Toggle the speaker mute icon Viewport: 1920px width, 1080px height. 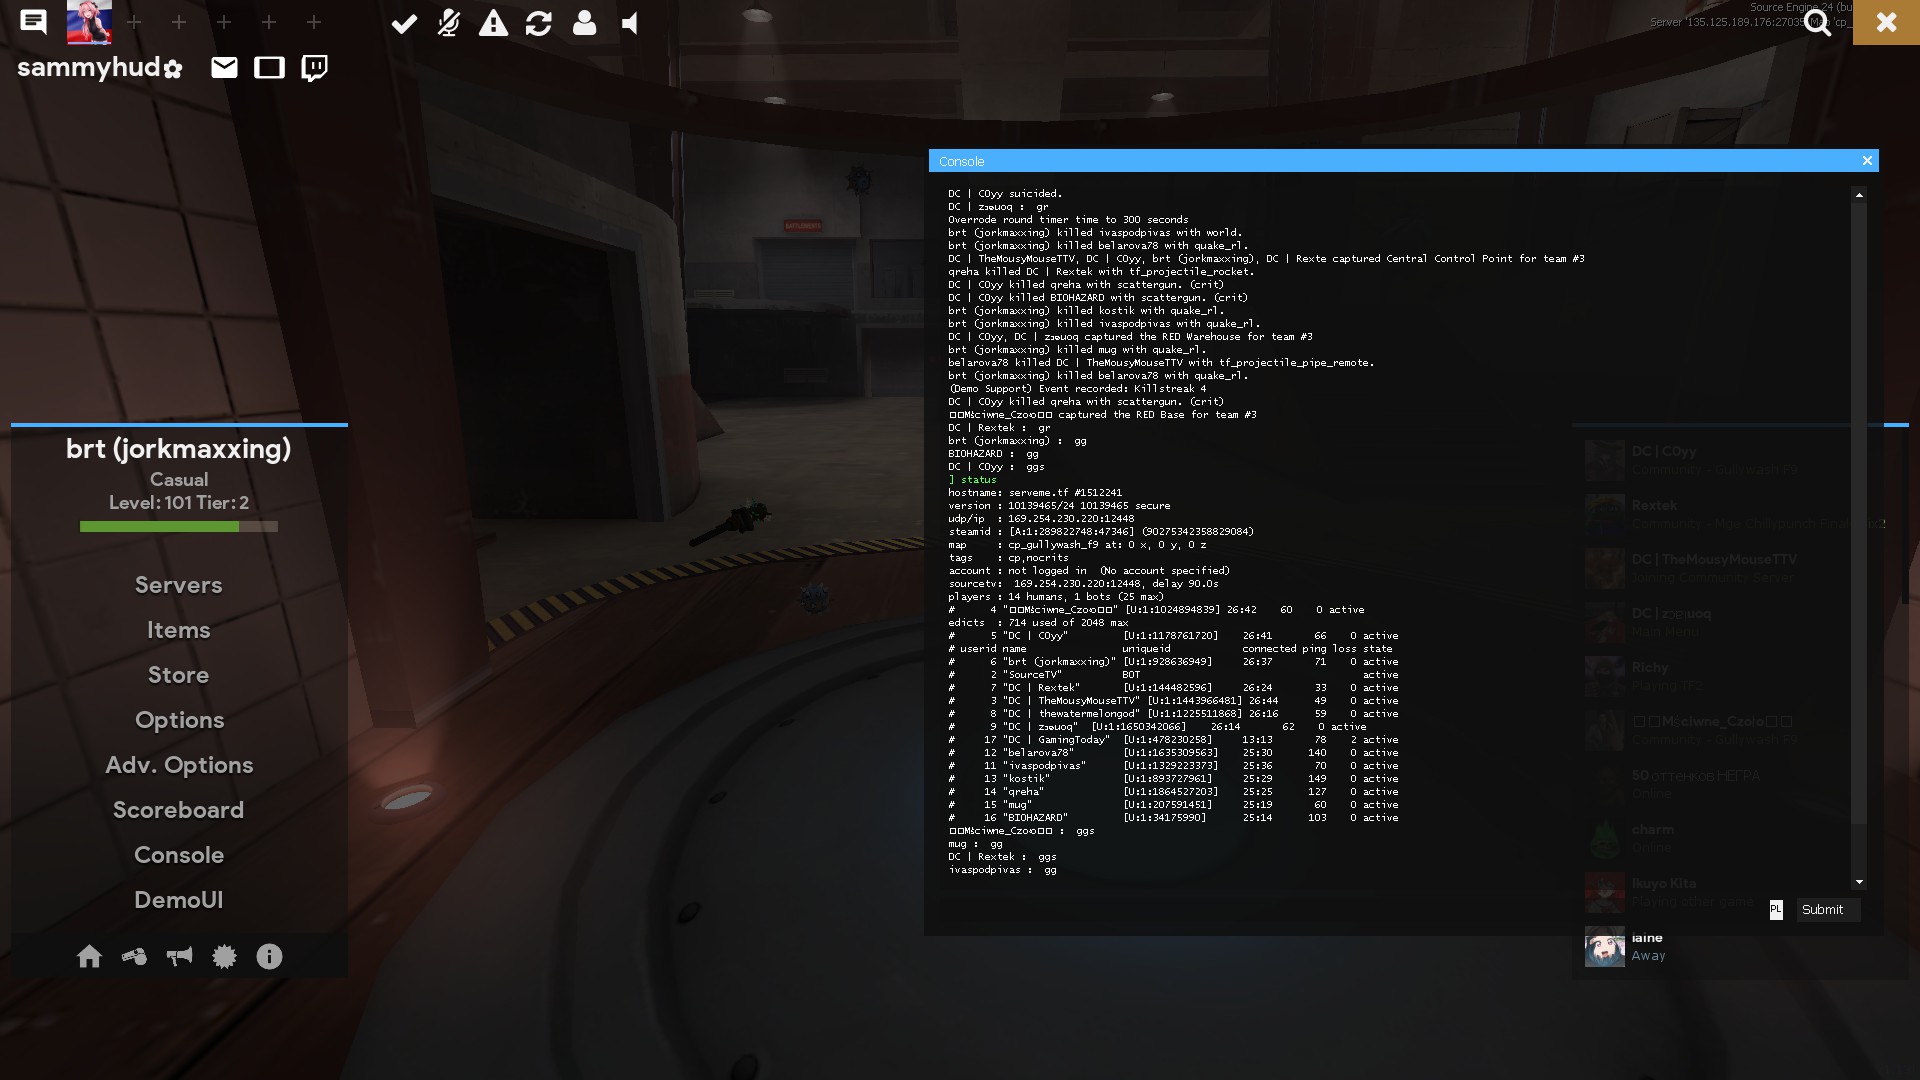pyautogui.click(x=630, y=23)
